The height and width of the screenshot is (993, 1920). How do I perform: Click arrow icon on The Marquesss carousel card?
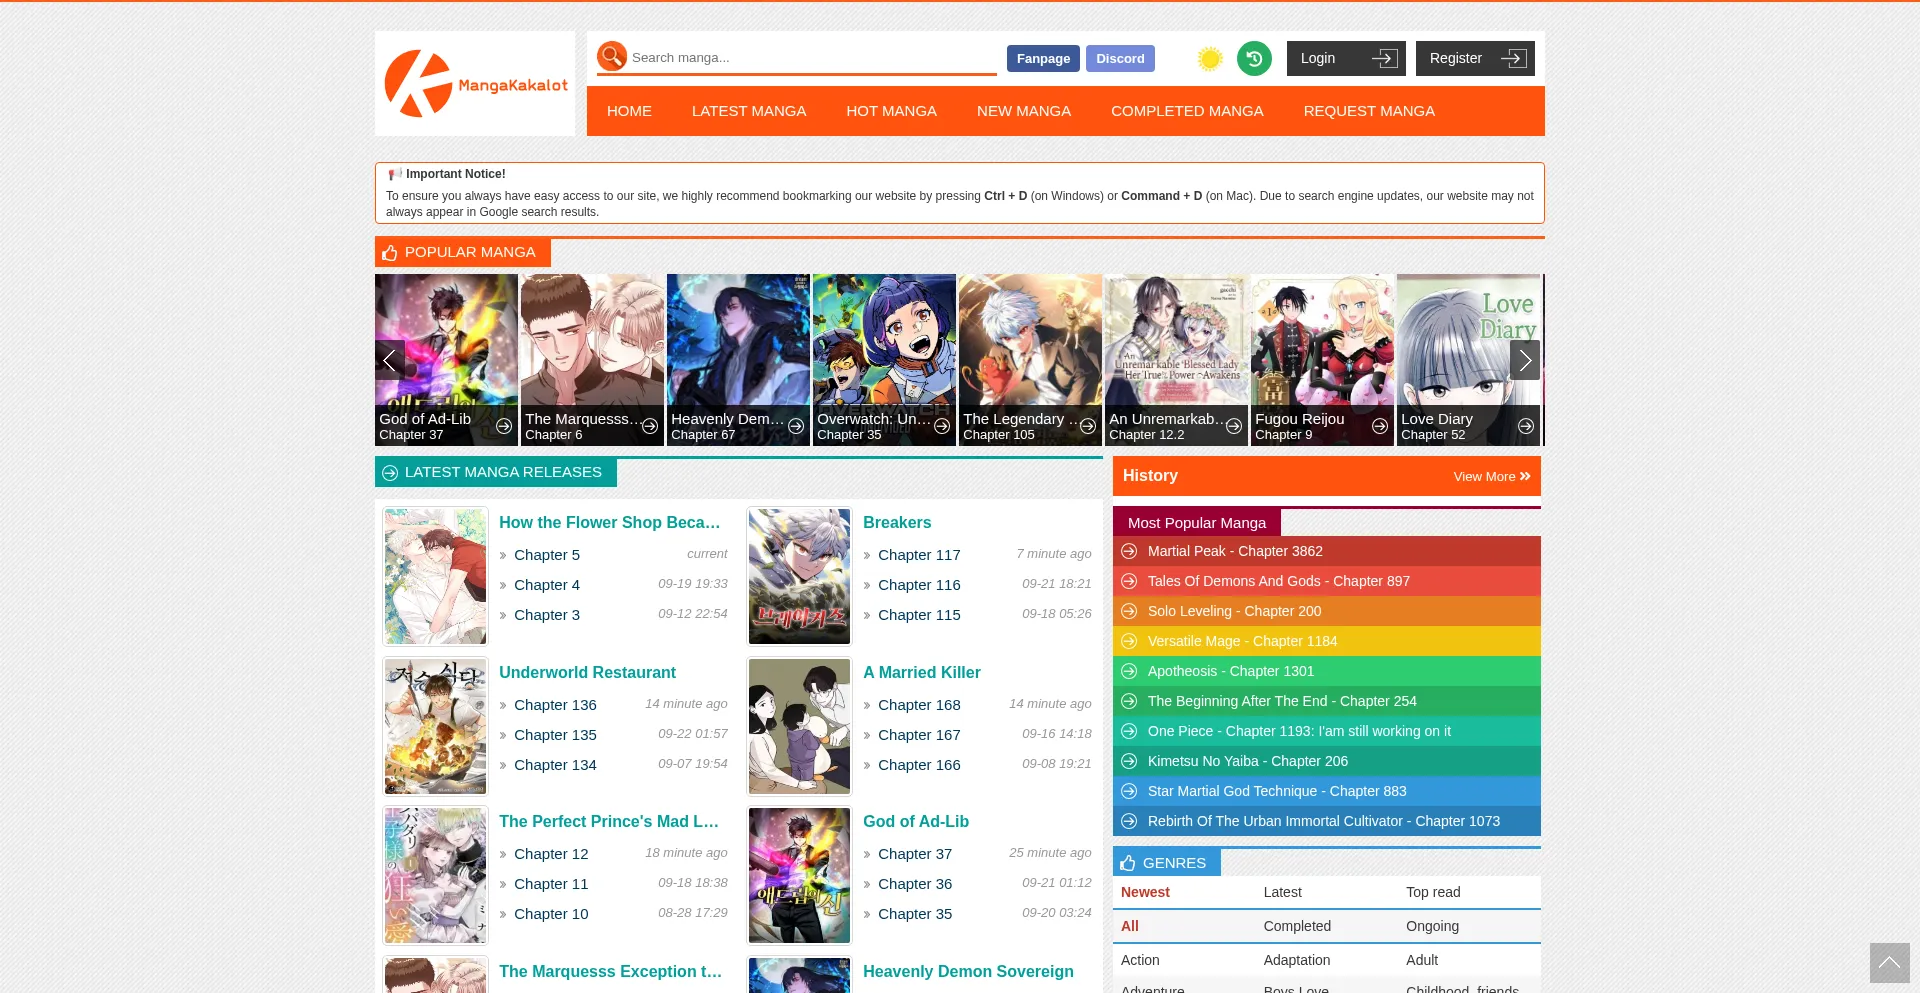(x=650, y=426)
